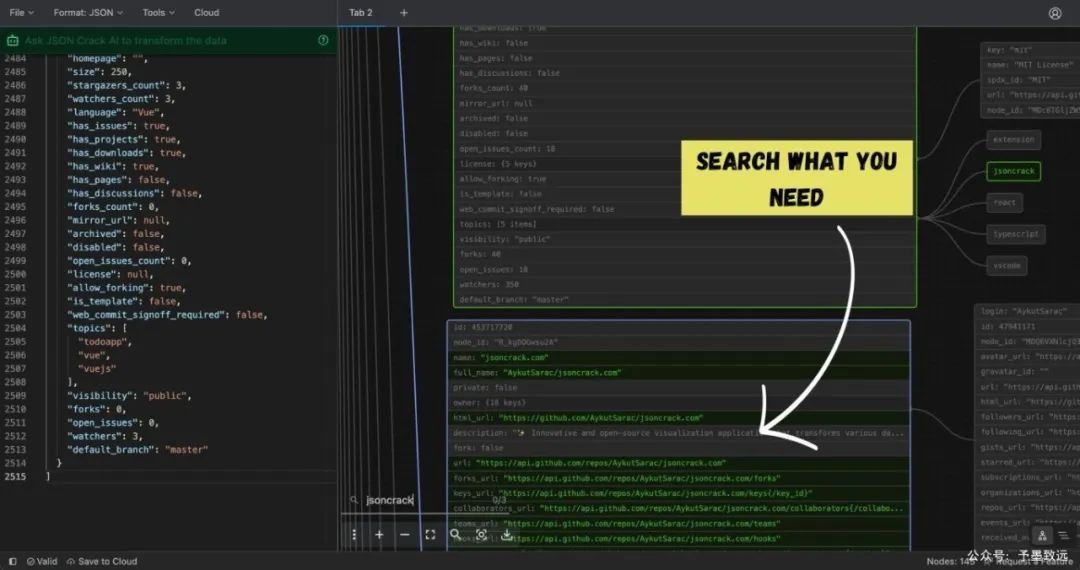Open the Tools menu
The height and width of the screenshot is (570, 1080).
point(158,12)
